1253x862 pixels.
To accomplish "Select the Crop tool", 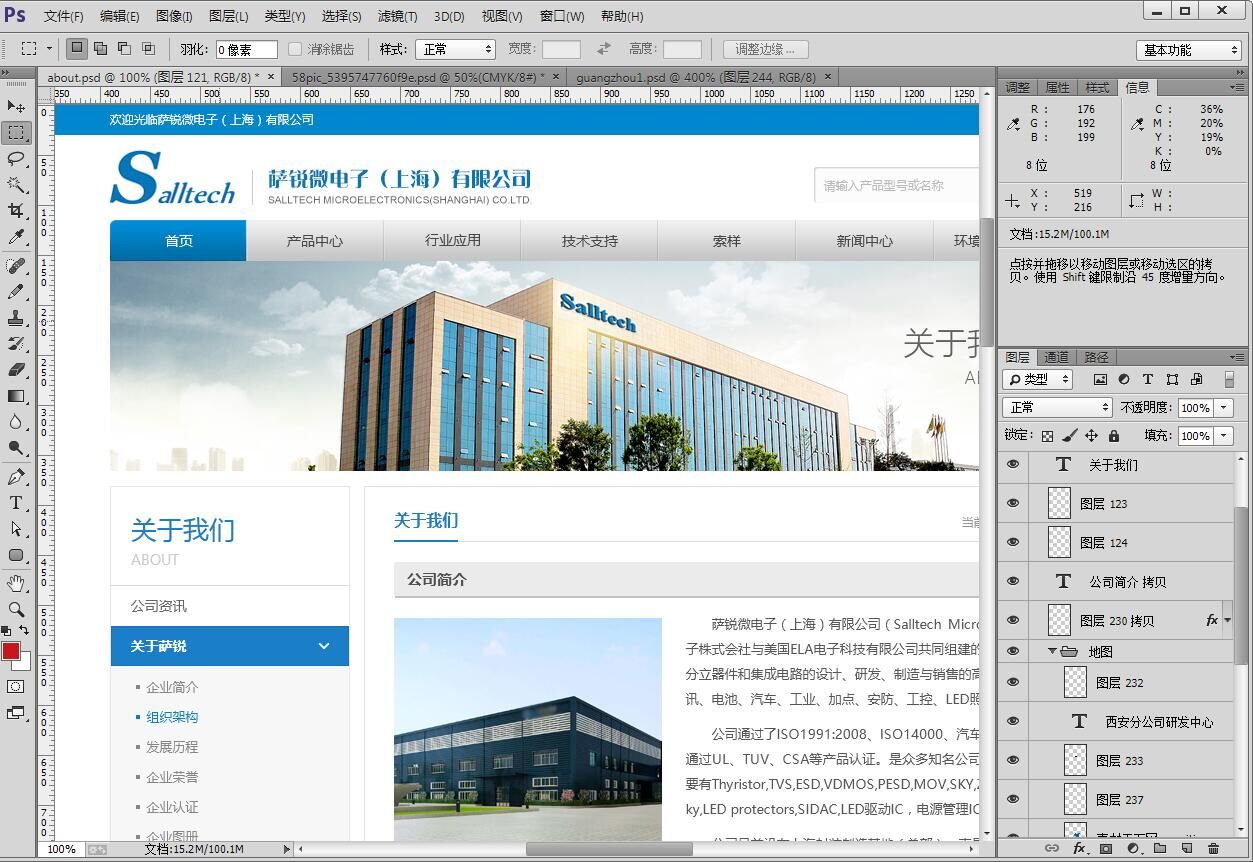I will coord(16,211).
